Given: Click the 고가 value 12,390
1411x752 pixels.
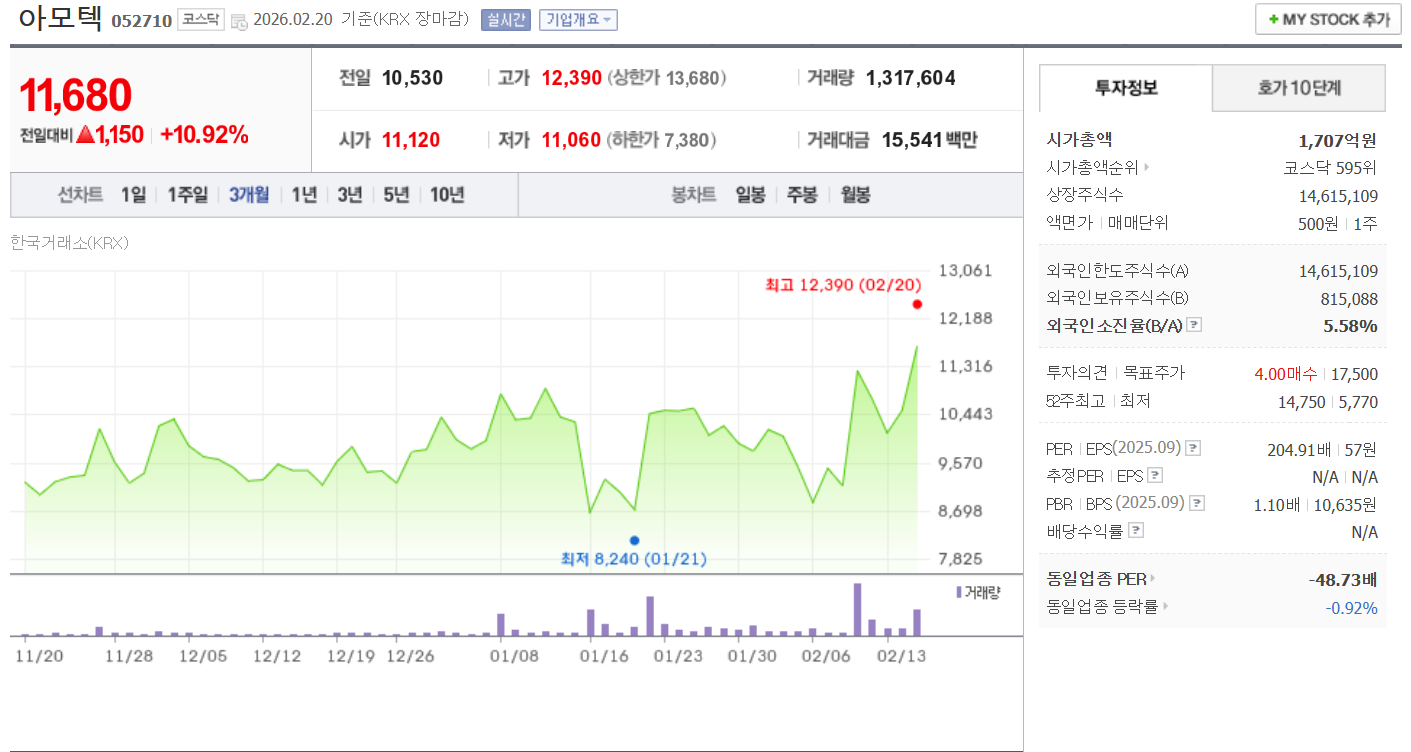Looking at the screenshot, I should click(x=571, y=78).
